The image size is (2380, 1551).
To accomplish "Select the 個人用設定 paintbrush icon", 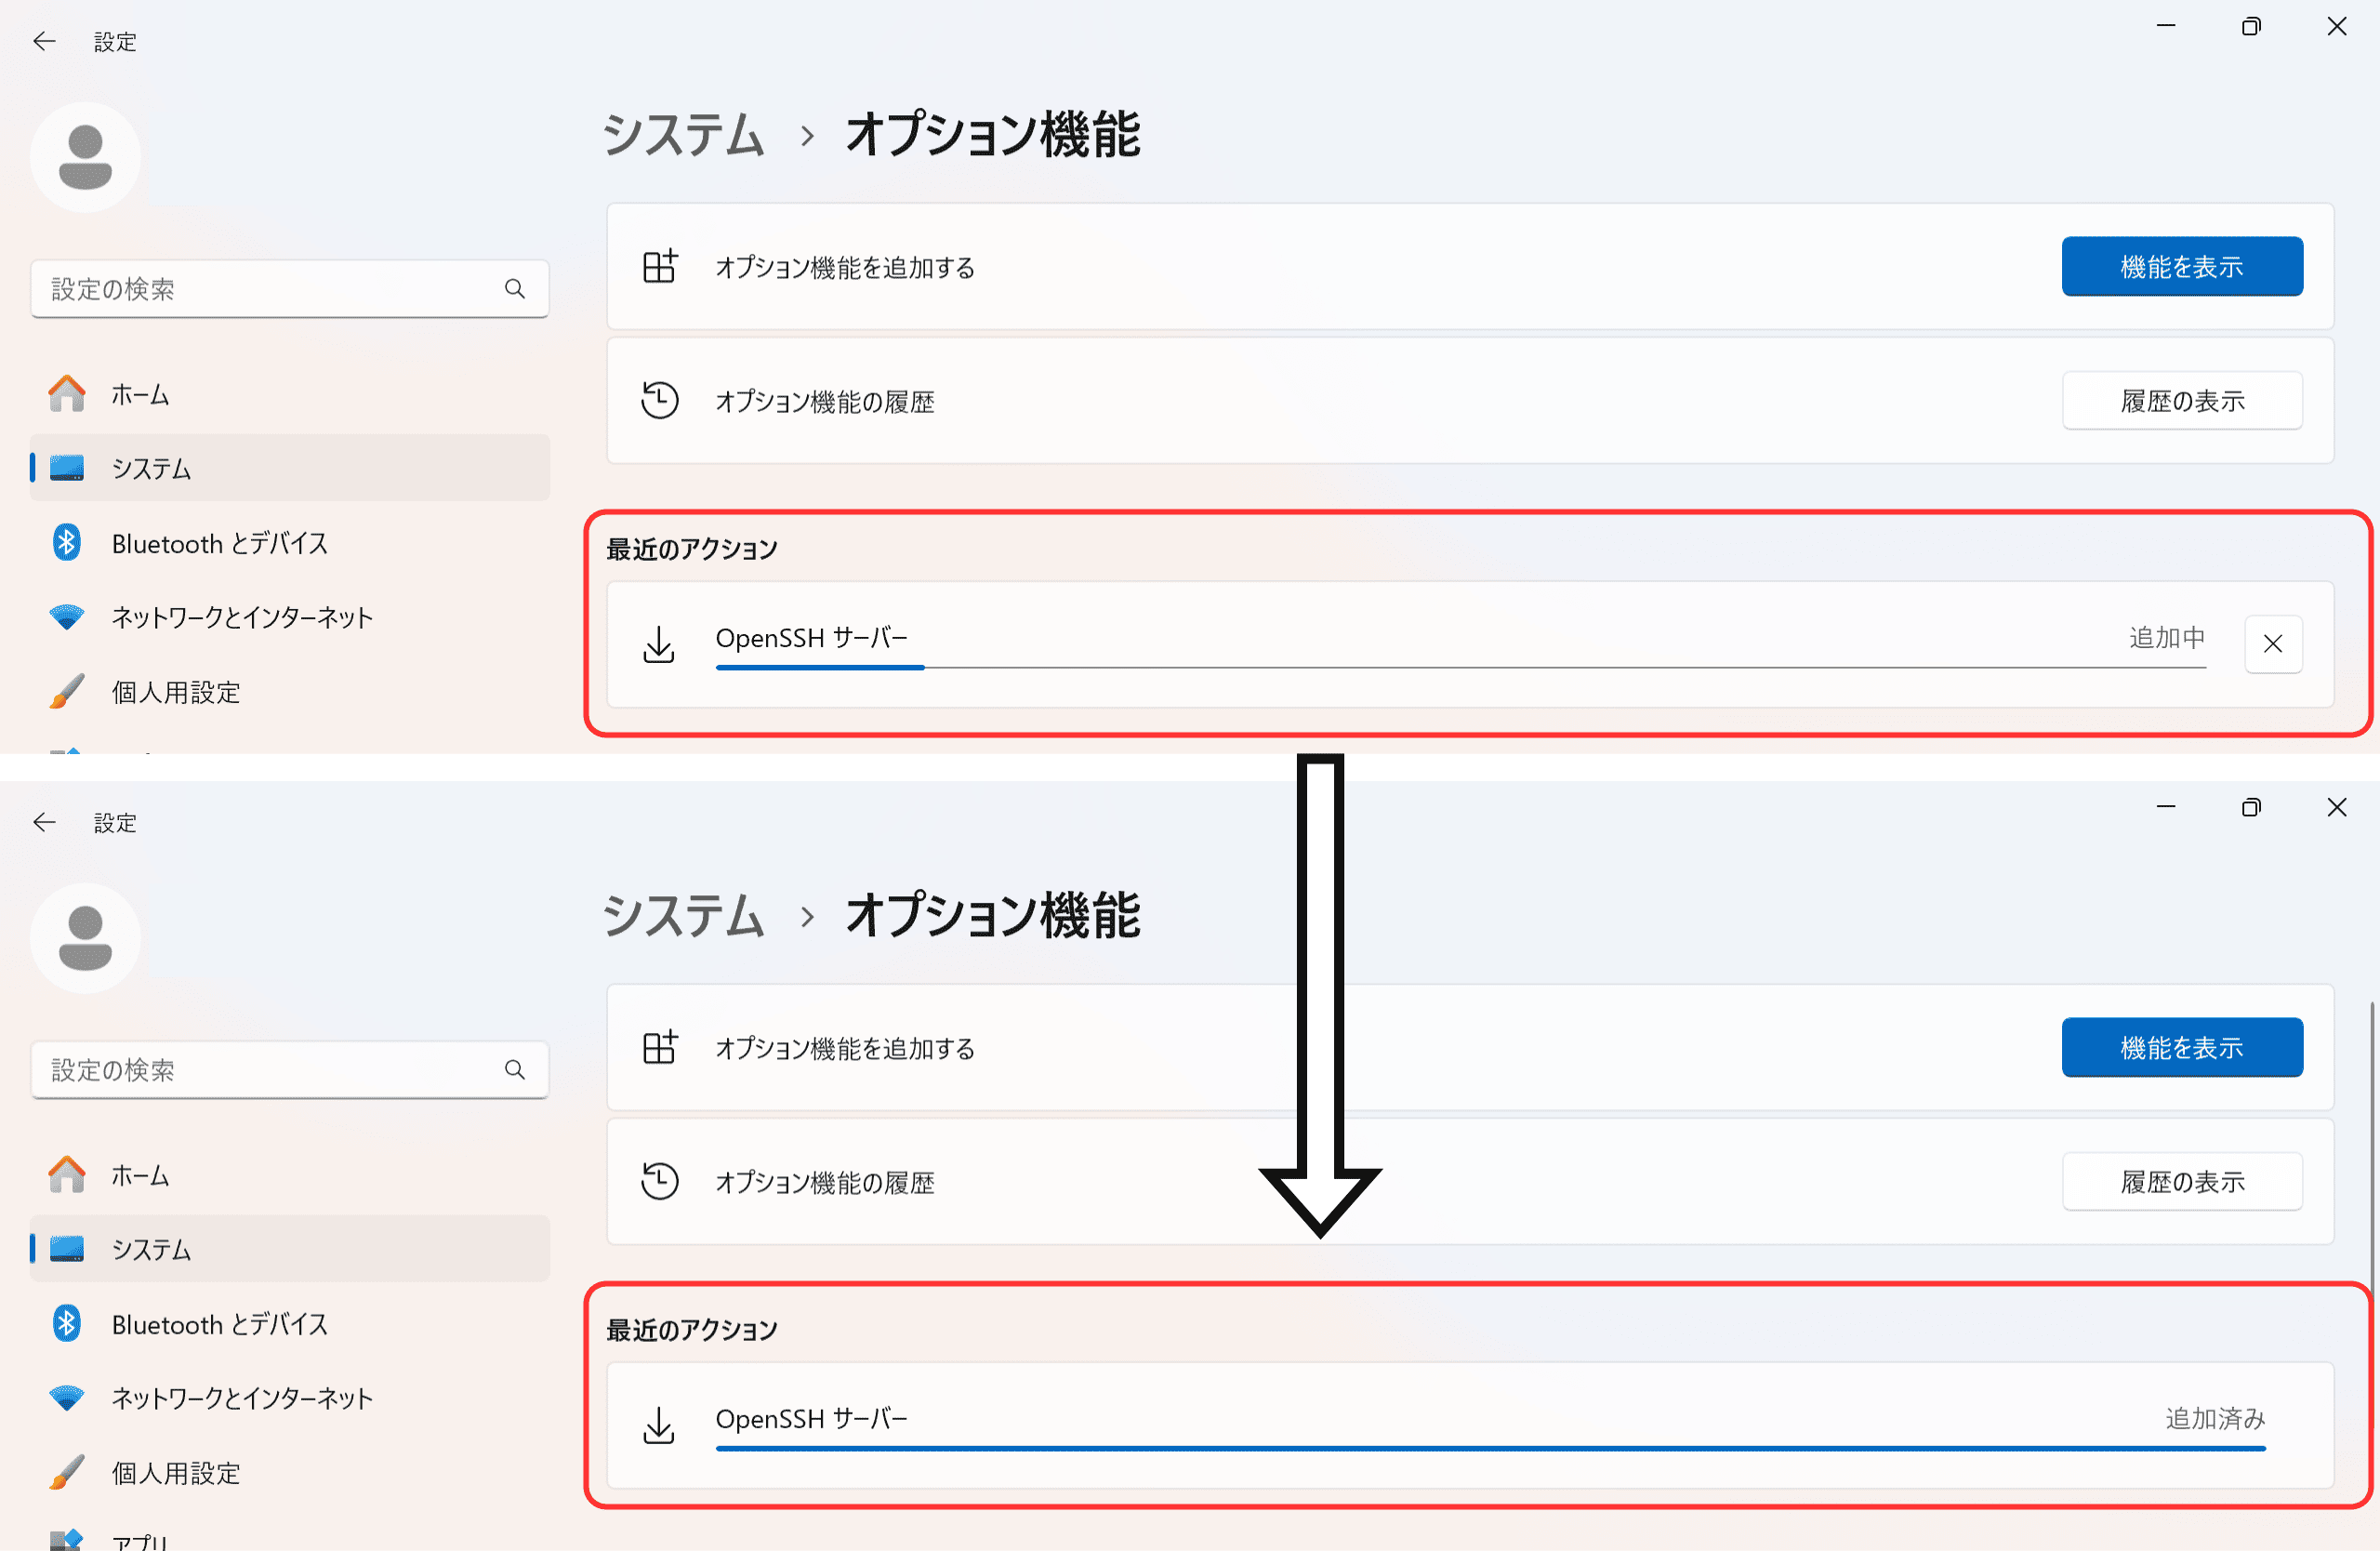I will click(65, 691).
